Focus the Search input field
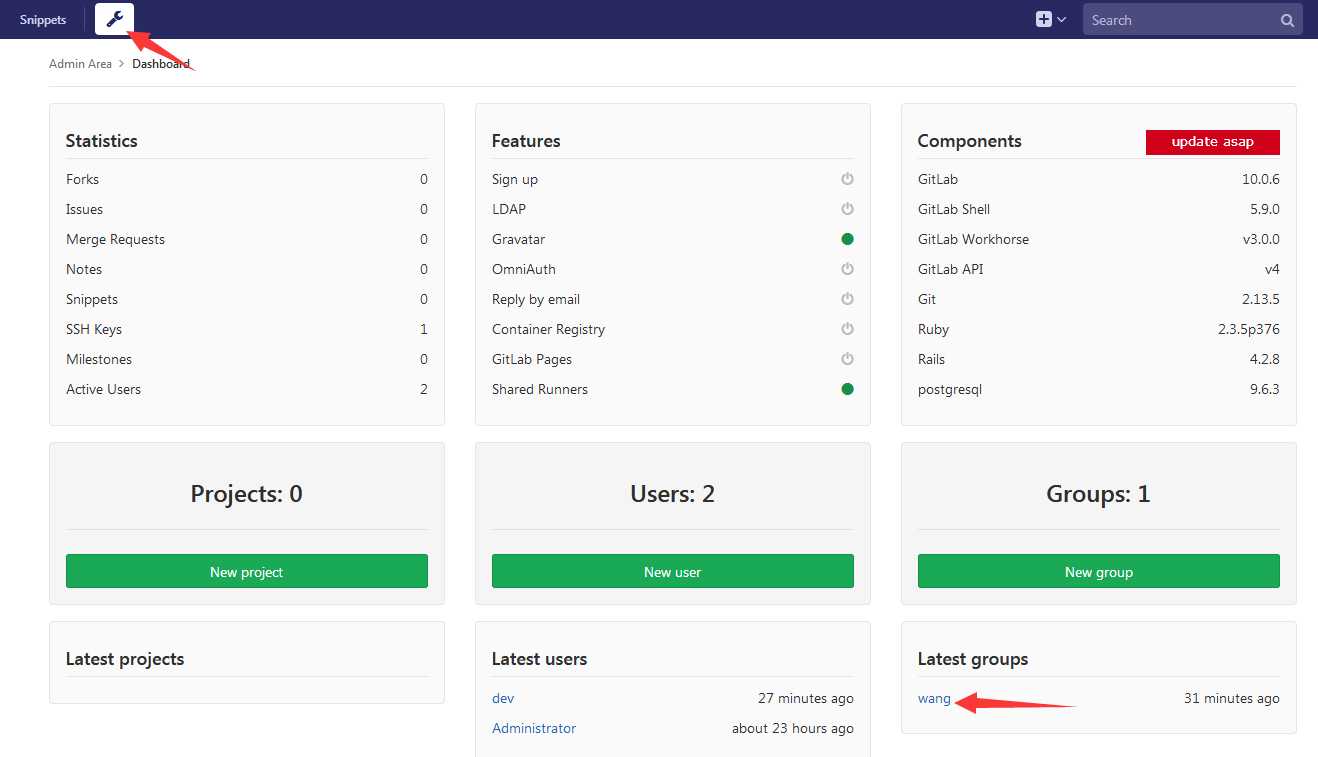The image size is (1318, 757). tap(1192, 20)
